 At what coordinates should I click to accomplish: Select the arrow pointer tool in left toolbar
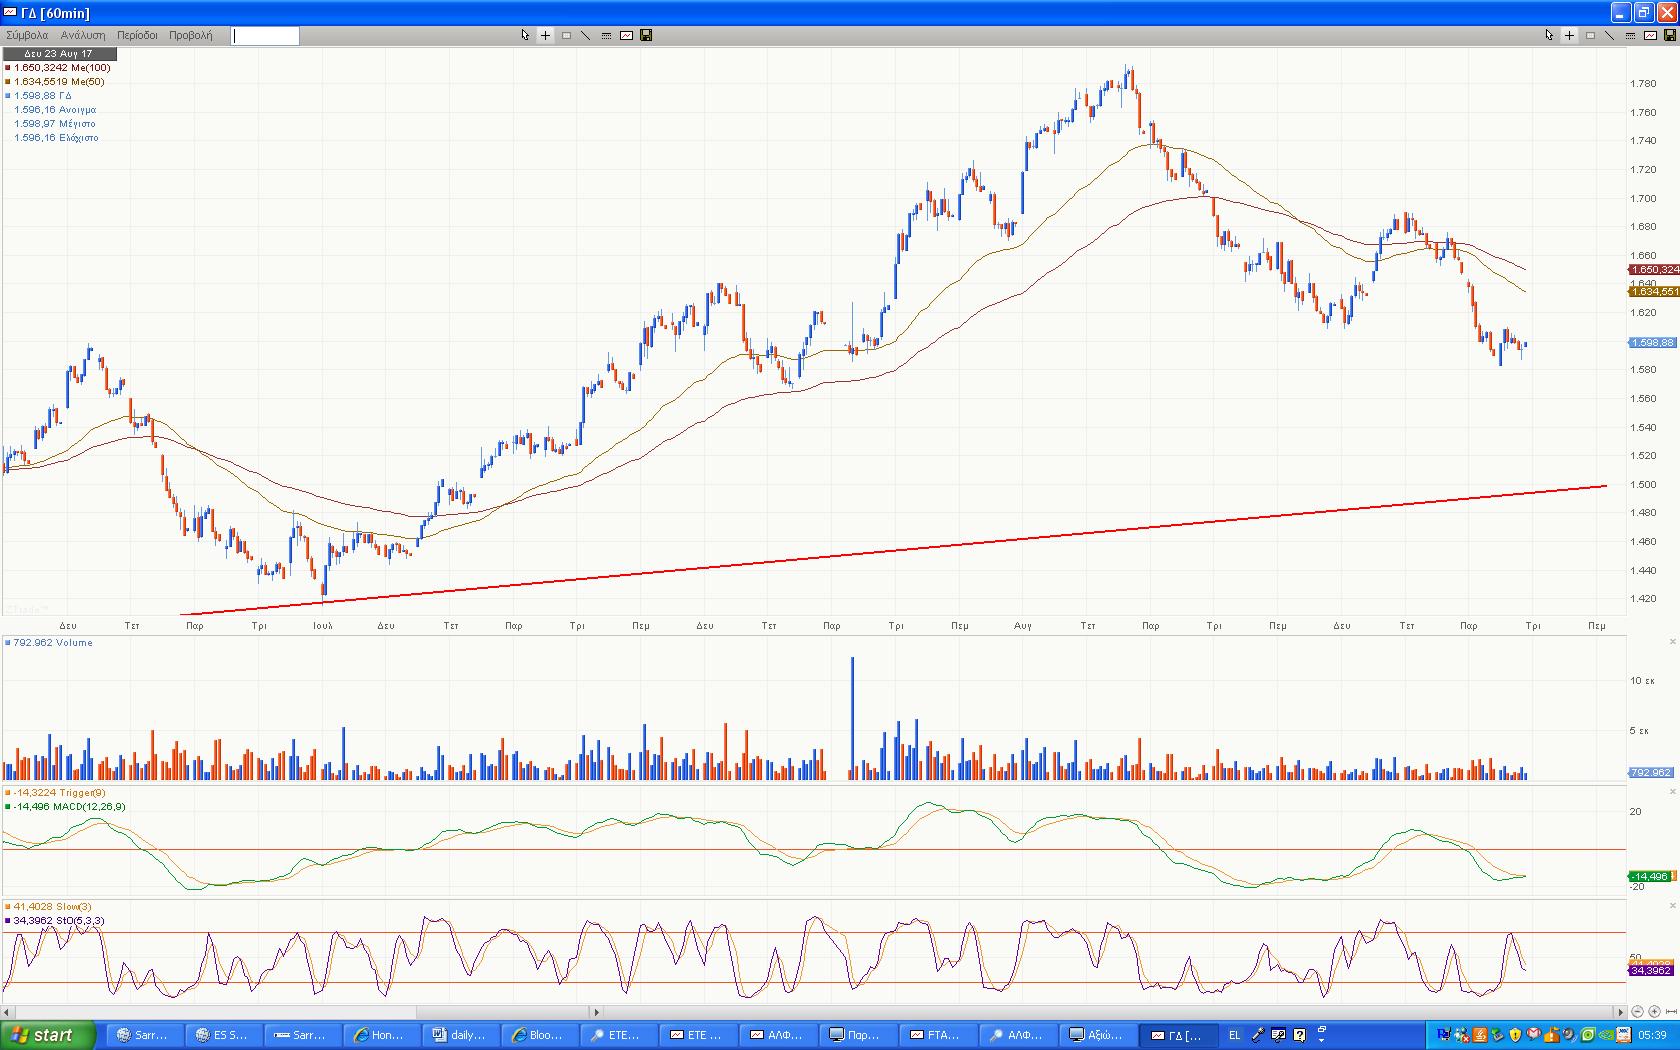pos(525,35)
